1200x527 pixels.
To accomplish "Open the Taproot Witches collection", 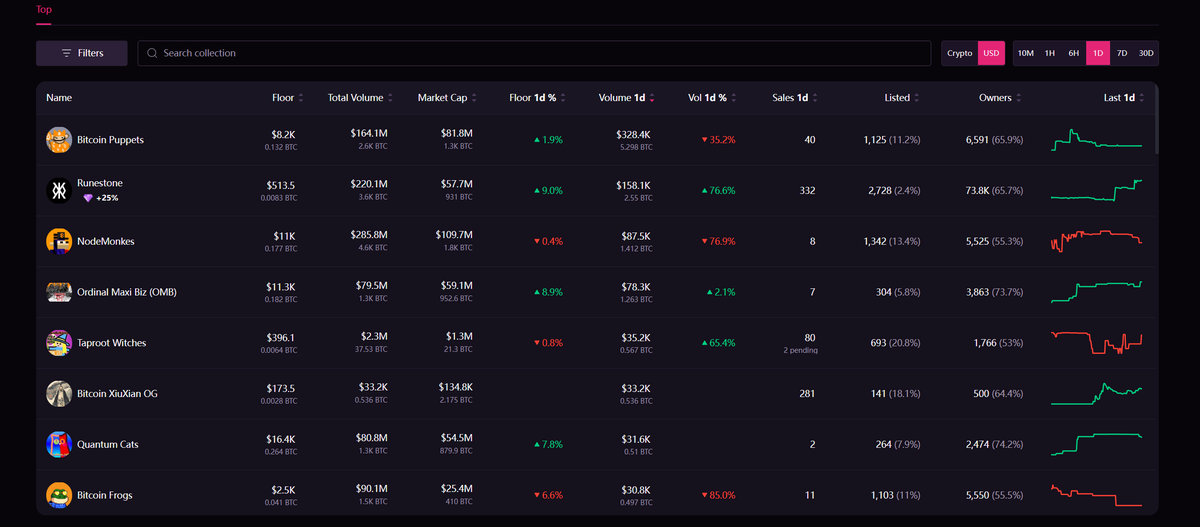I will [x=111, y=343].
